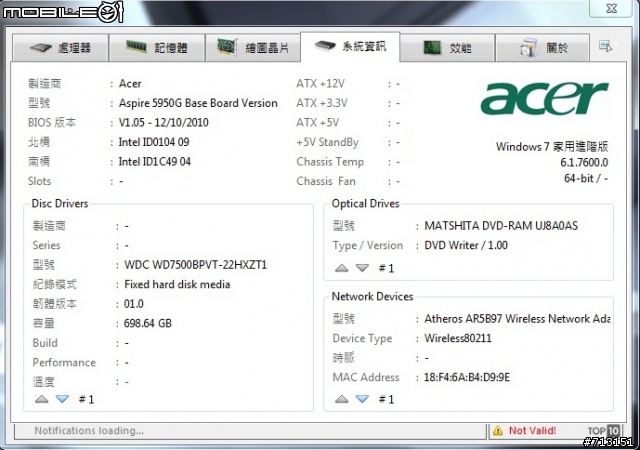Click the system info chip icon
640x450 pixels.
click(x=325, y=46)
